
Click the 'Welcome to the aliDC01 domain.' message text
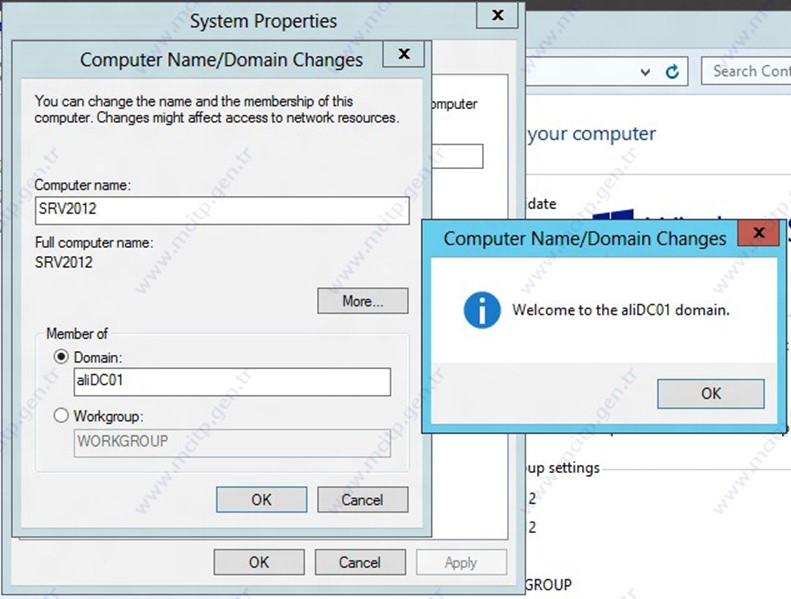(x=620, y=310)
